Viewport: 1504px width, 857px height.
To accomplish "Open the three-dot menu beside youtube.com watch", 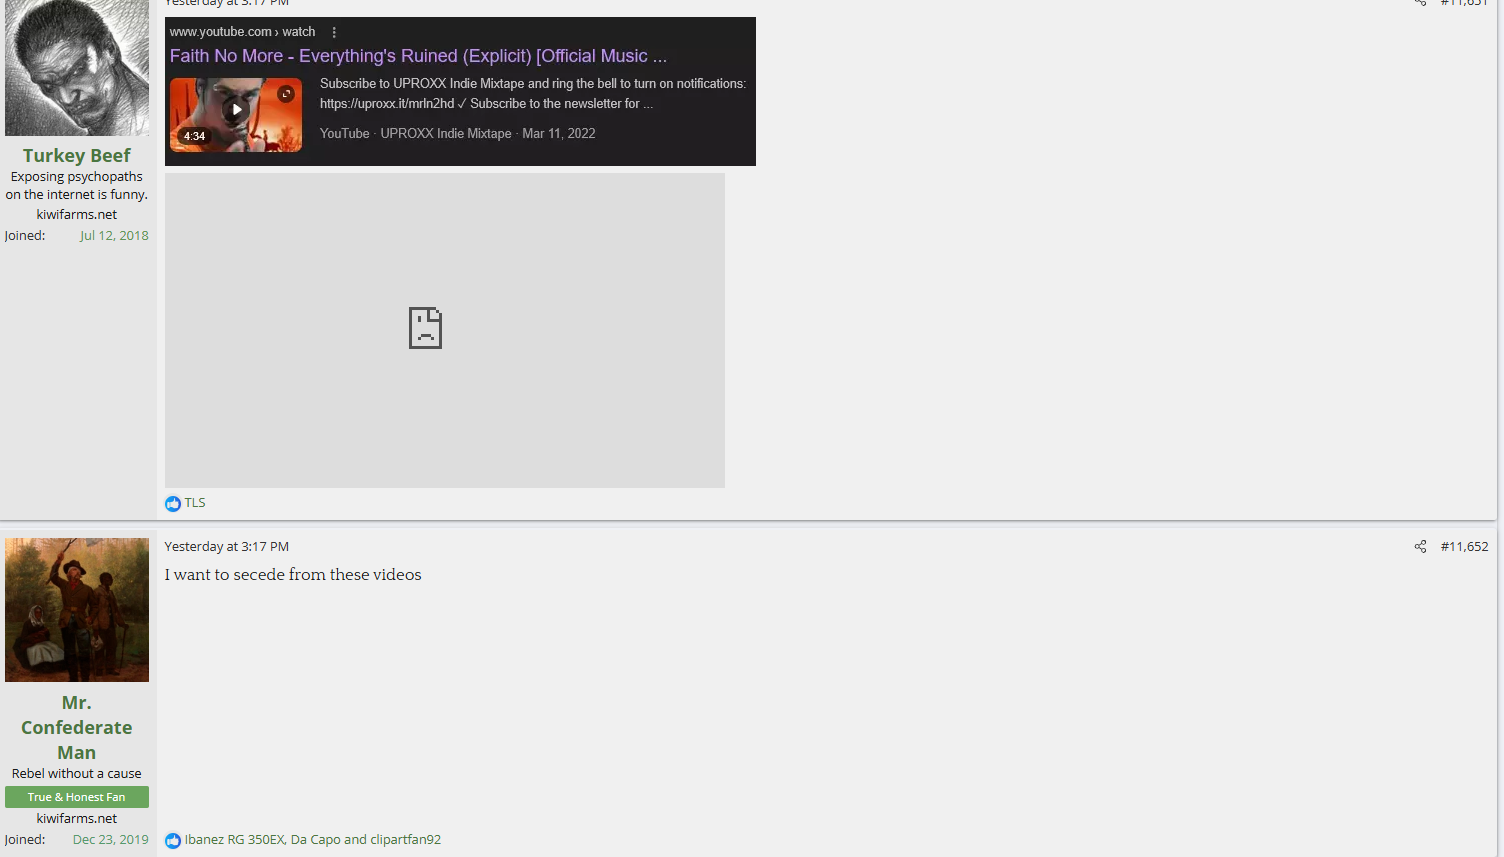I will [x=334, y=32].
